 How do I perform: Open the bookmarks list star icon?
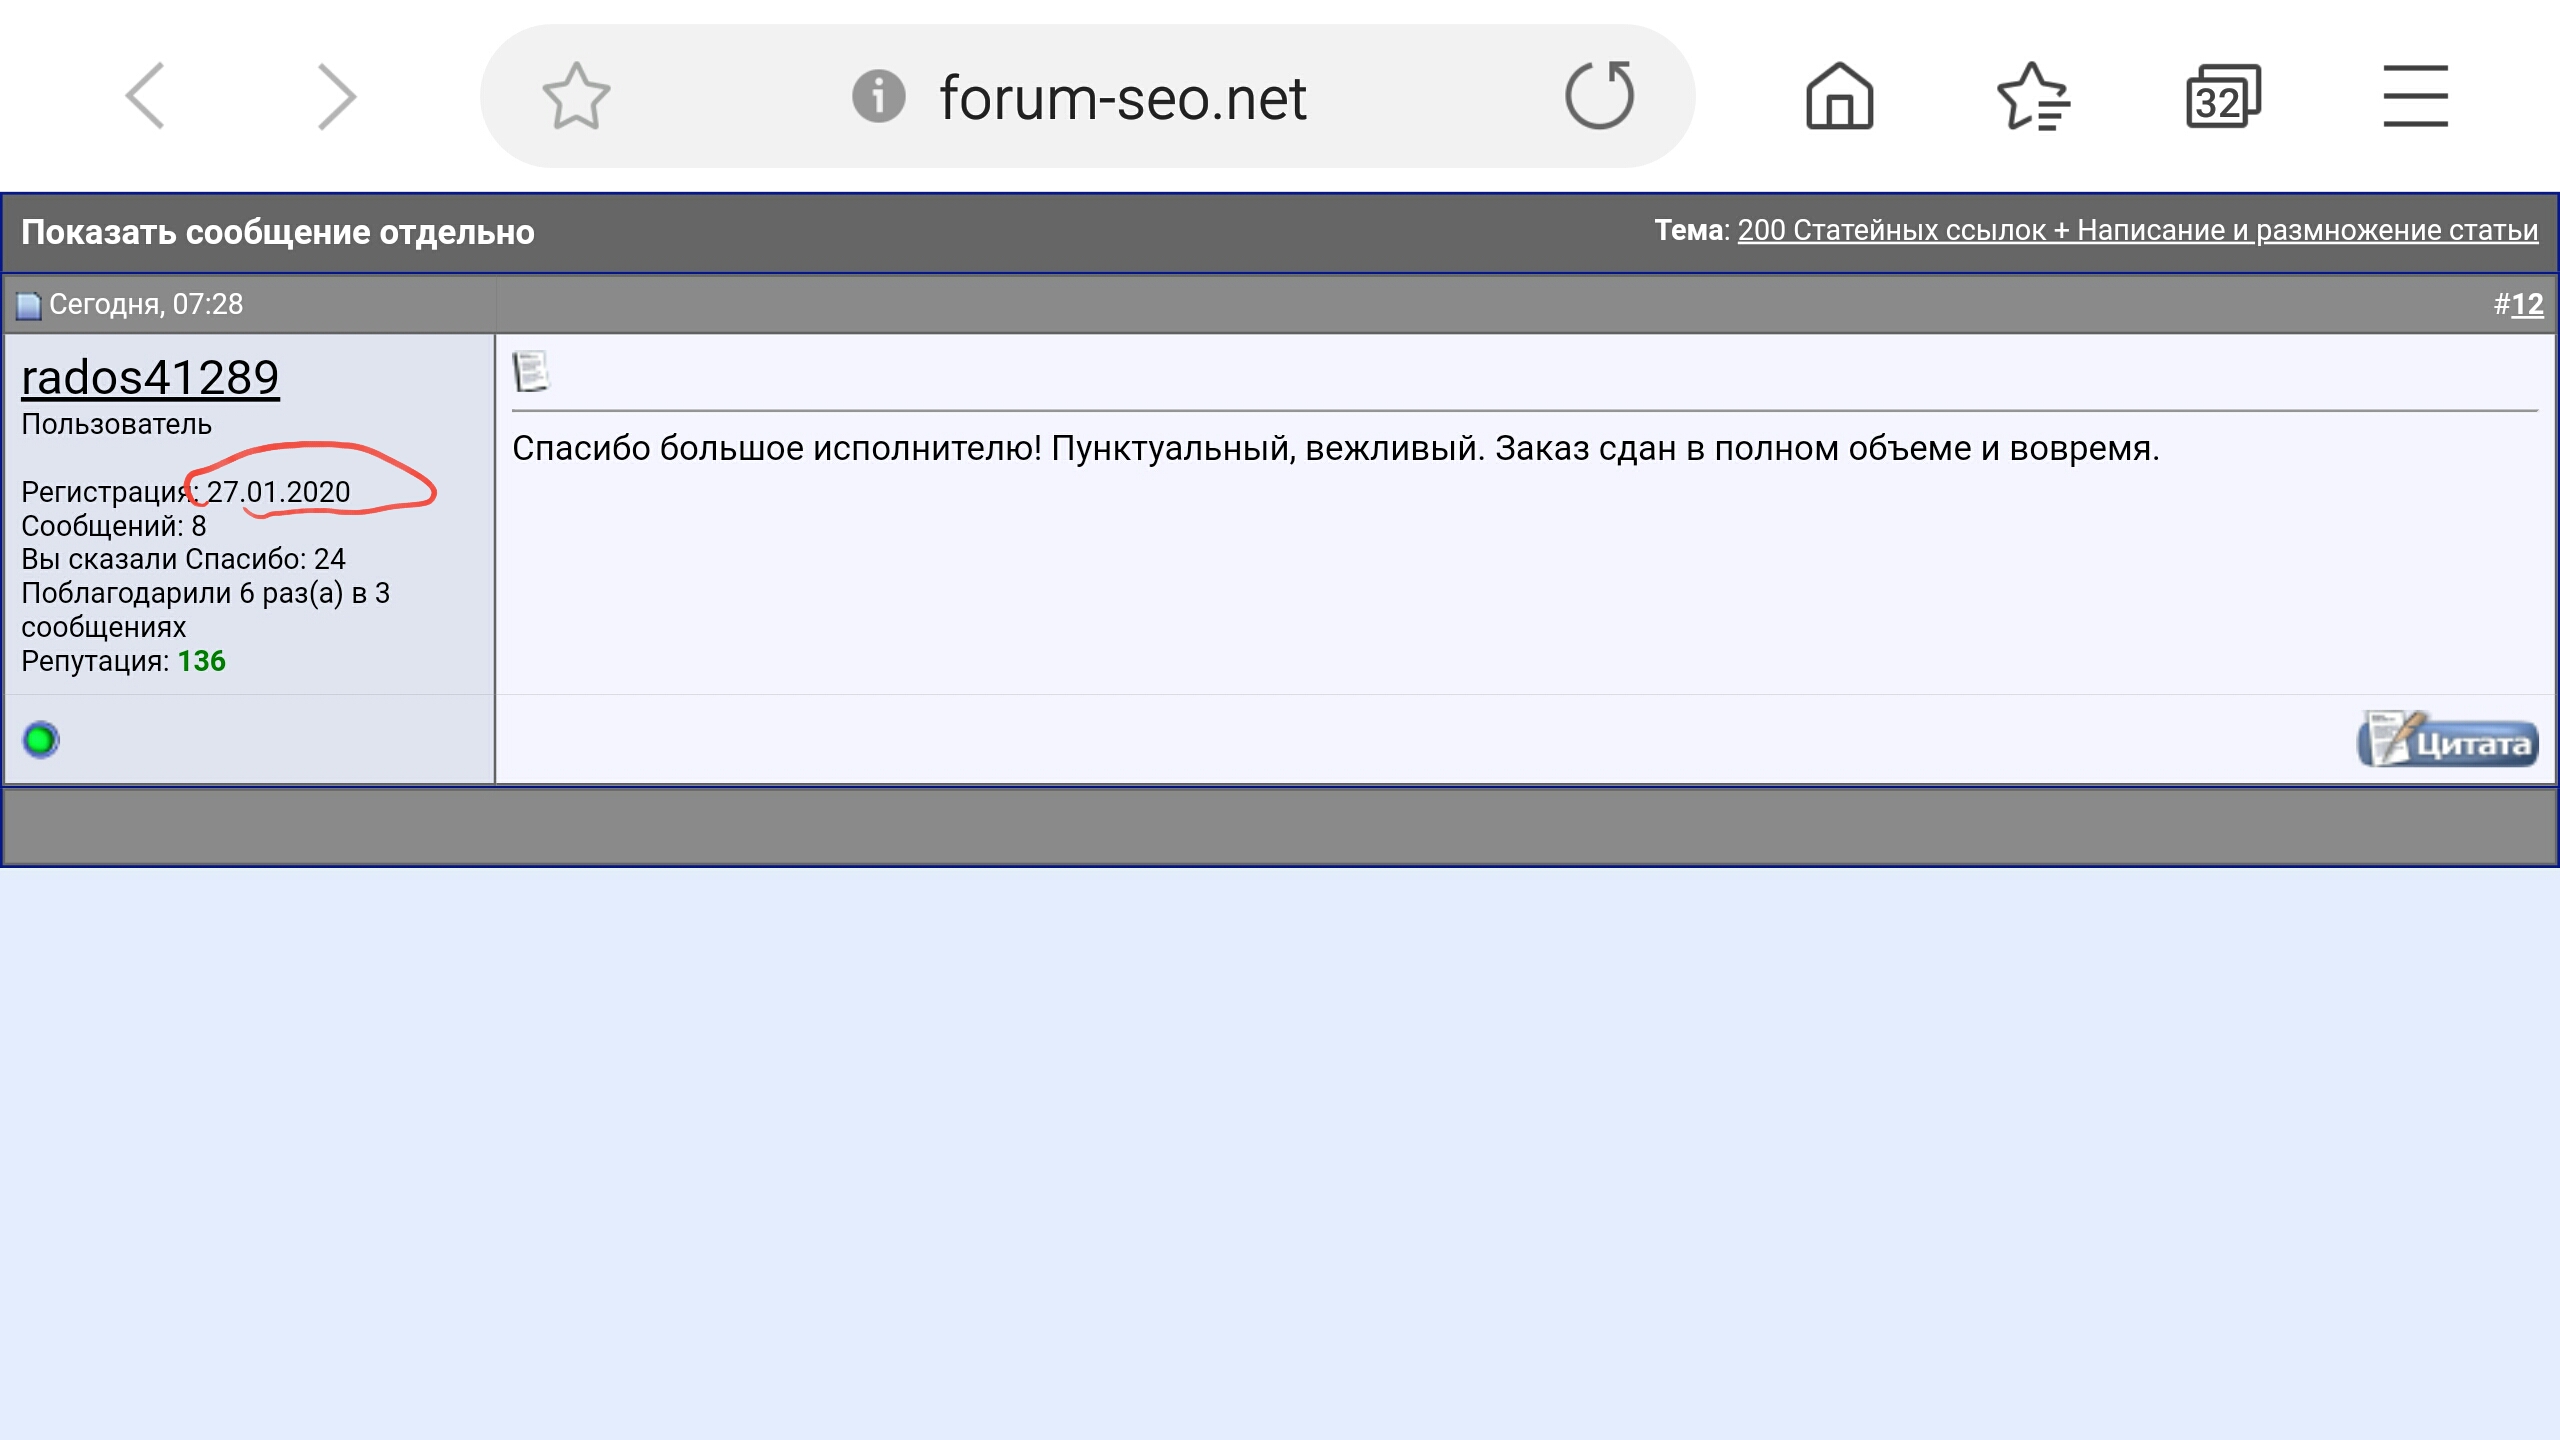[x=2031, y=97]
